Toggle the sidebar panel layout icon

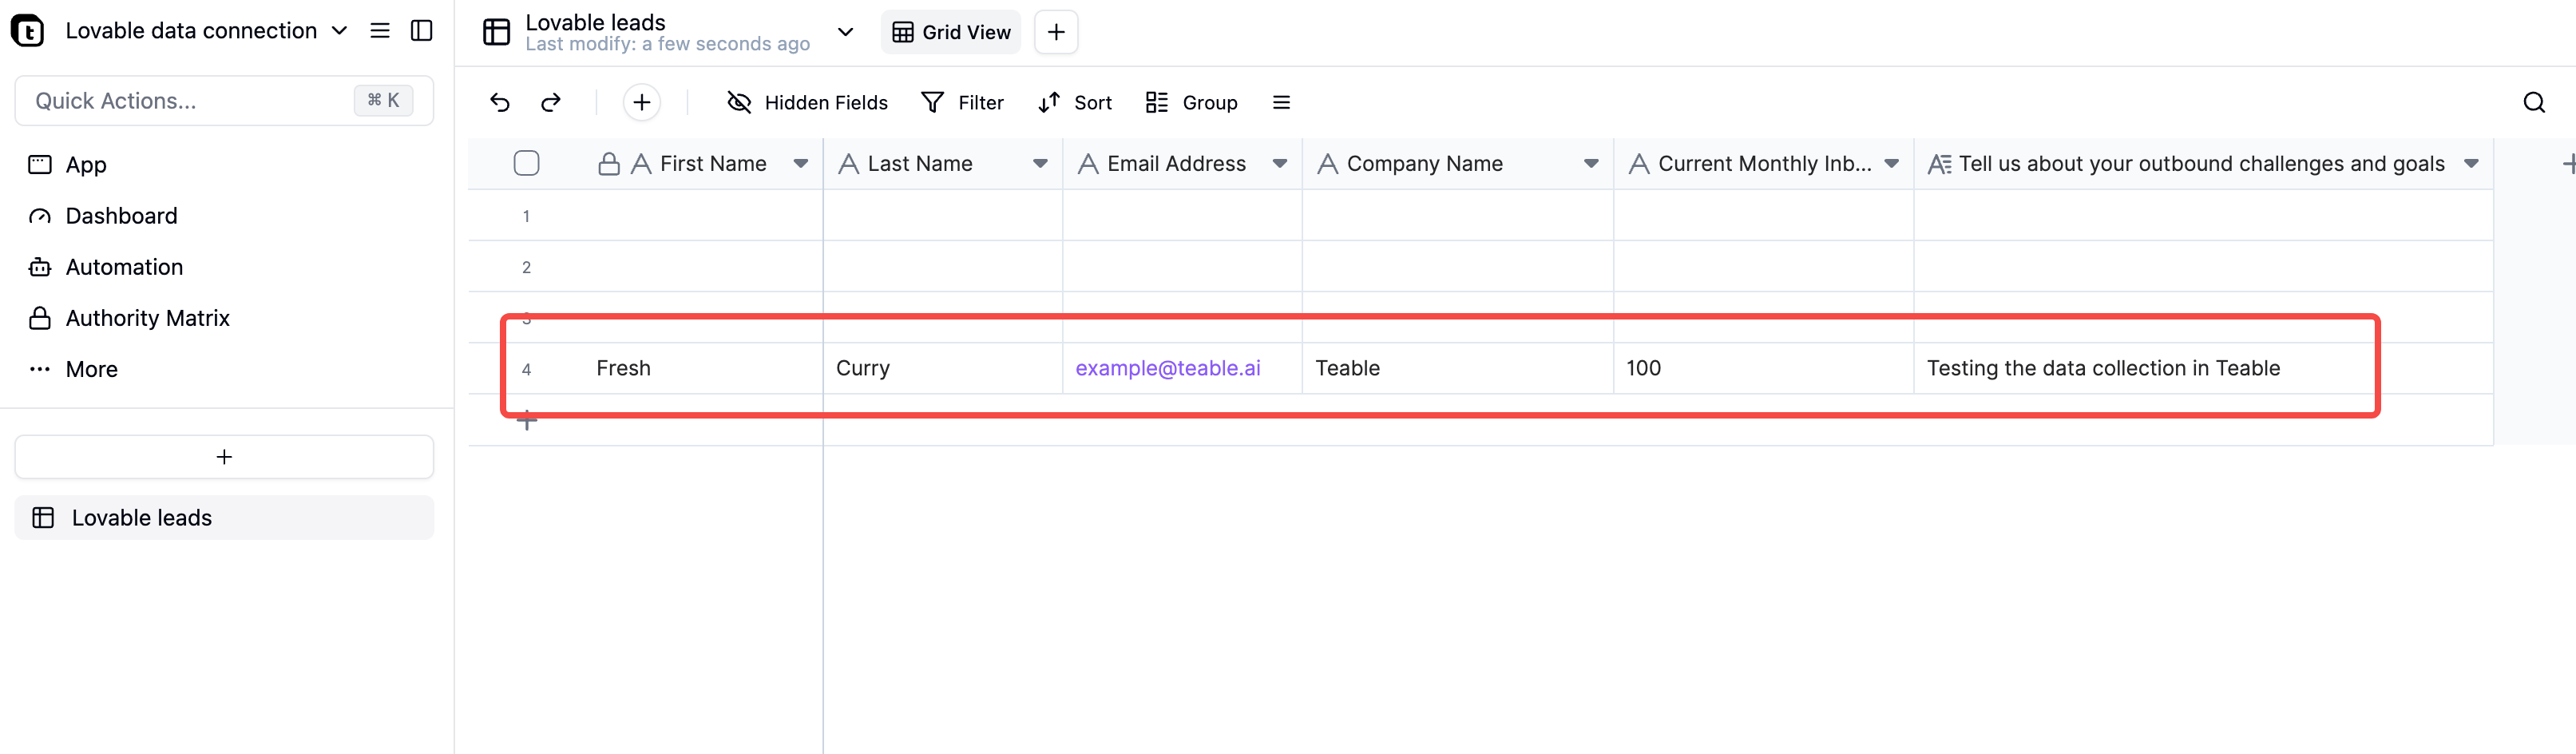pos(422,31)
